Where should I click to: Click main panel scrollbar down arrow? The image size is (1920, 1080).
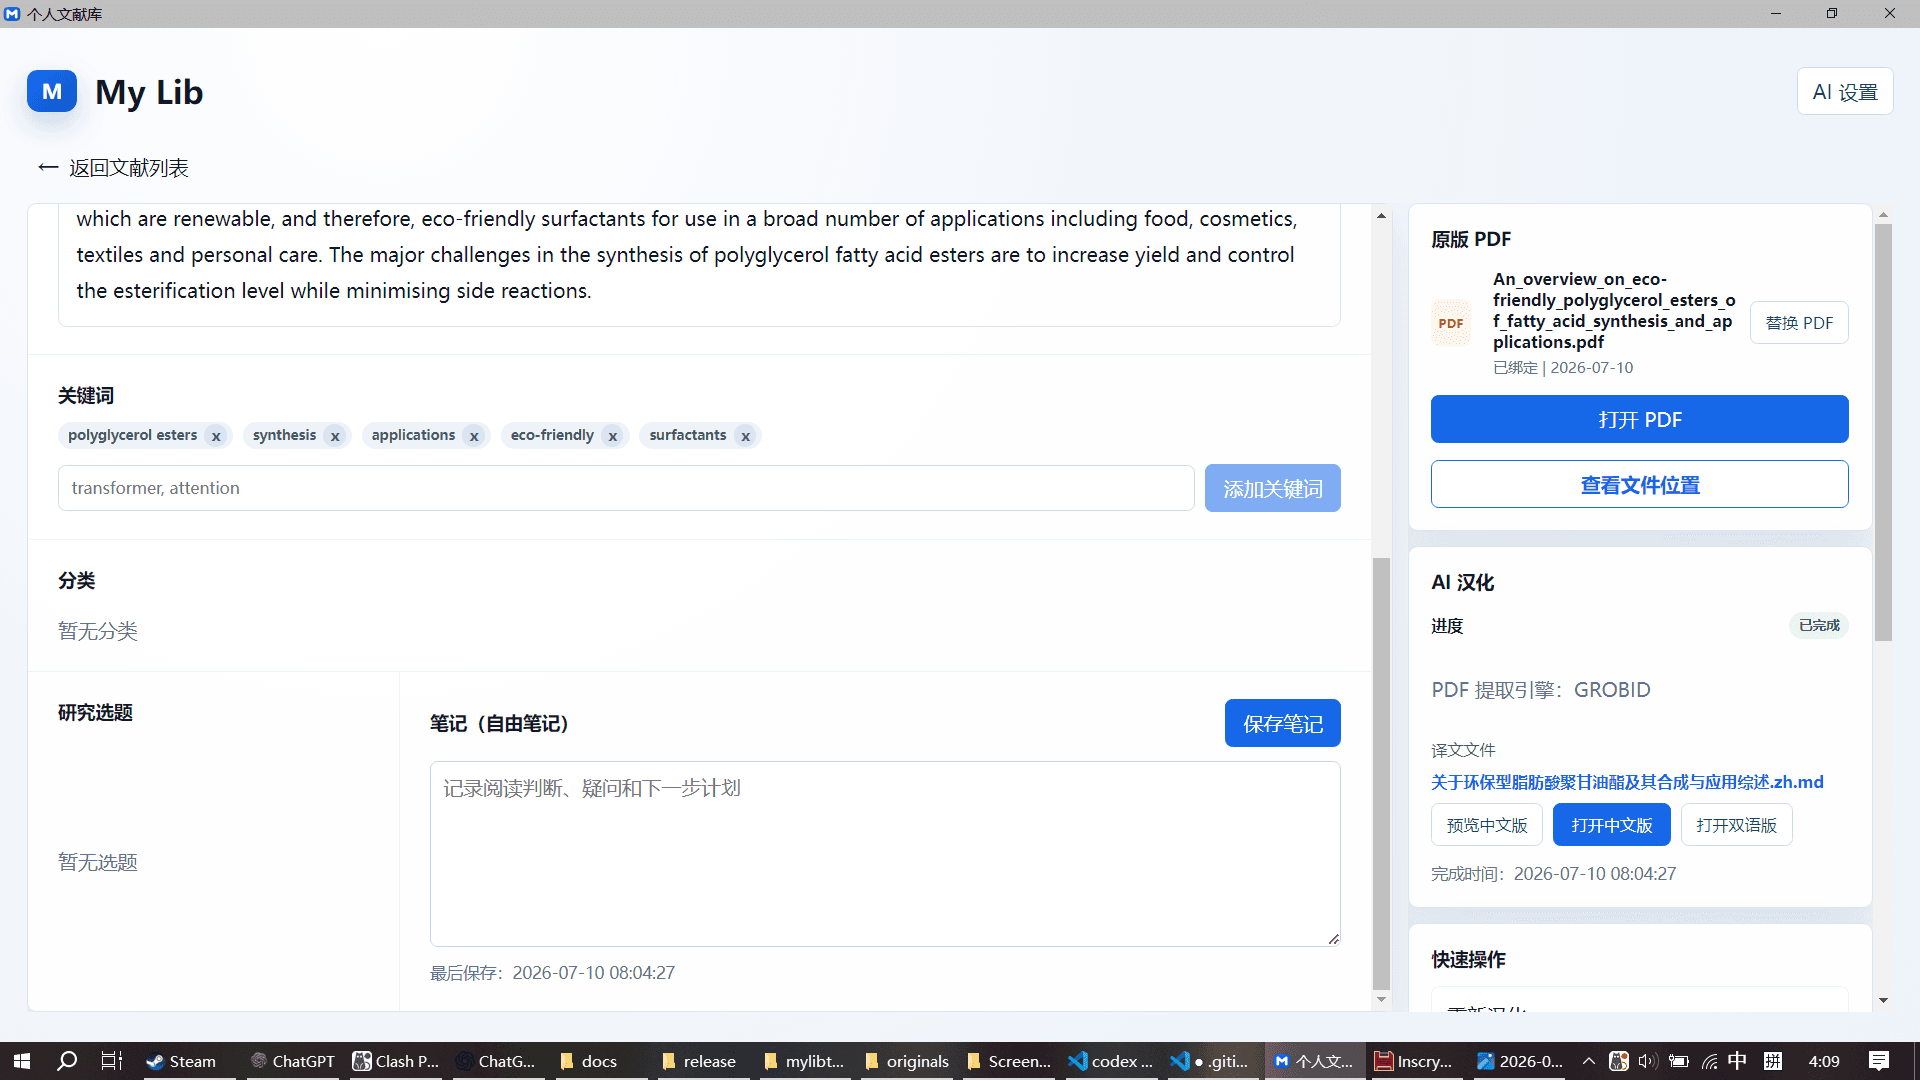(1381, 999)
